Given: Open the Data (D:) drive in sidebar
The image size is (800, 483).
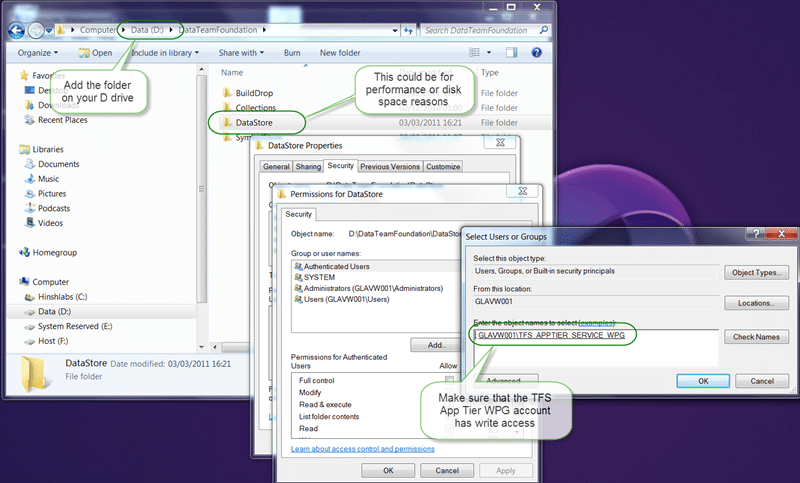Looking at the screenshot, I should coord(54,312).
